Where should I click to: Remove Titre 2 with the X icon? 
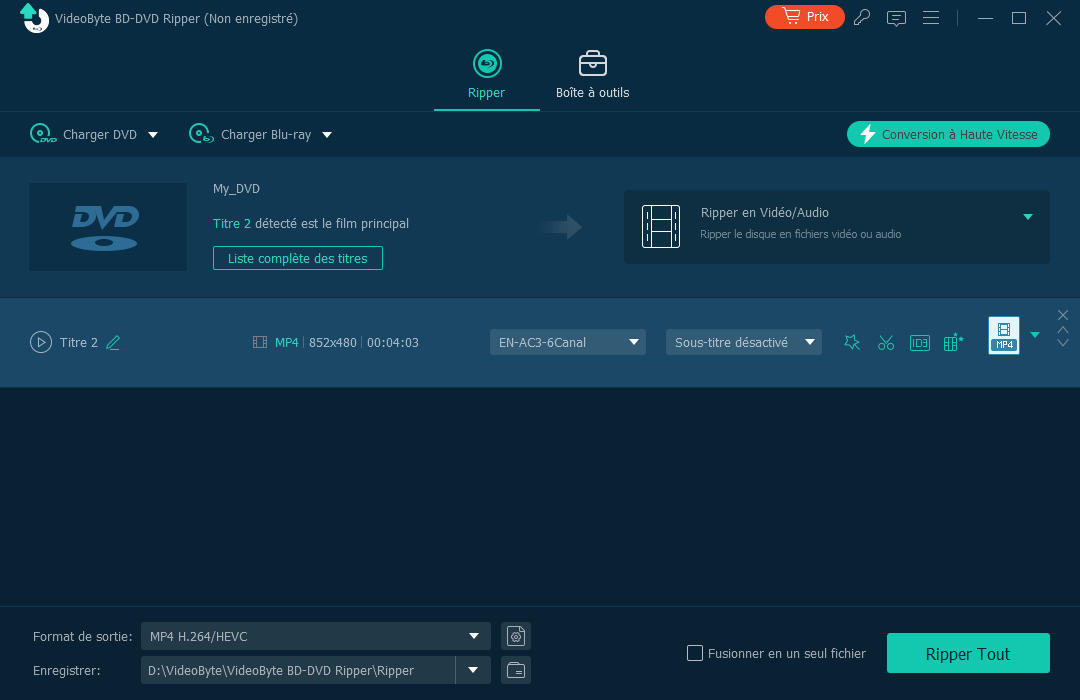(x=1063, y=315)
